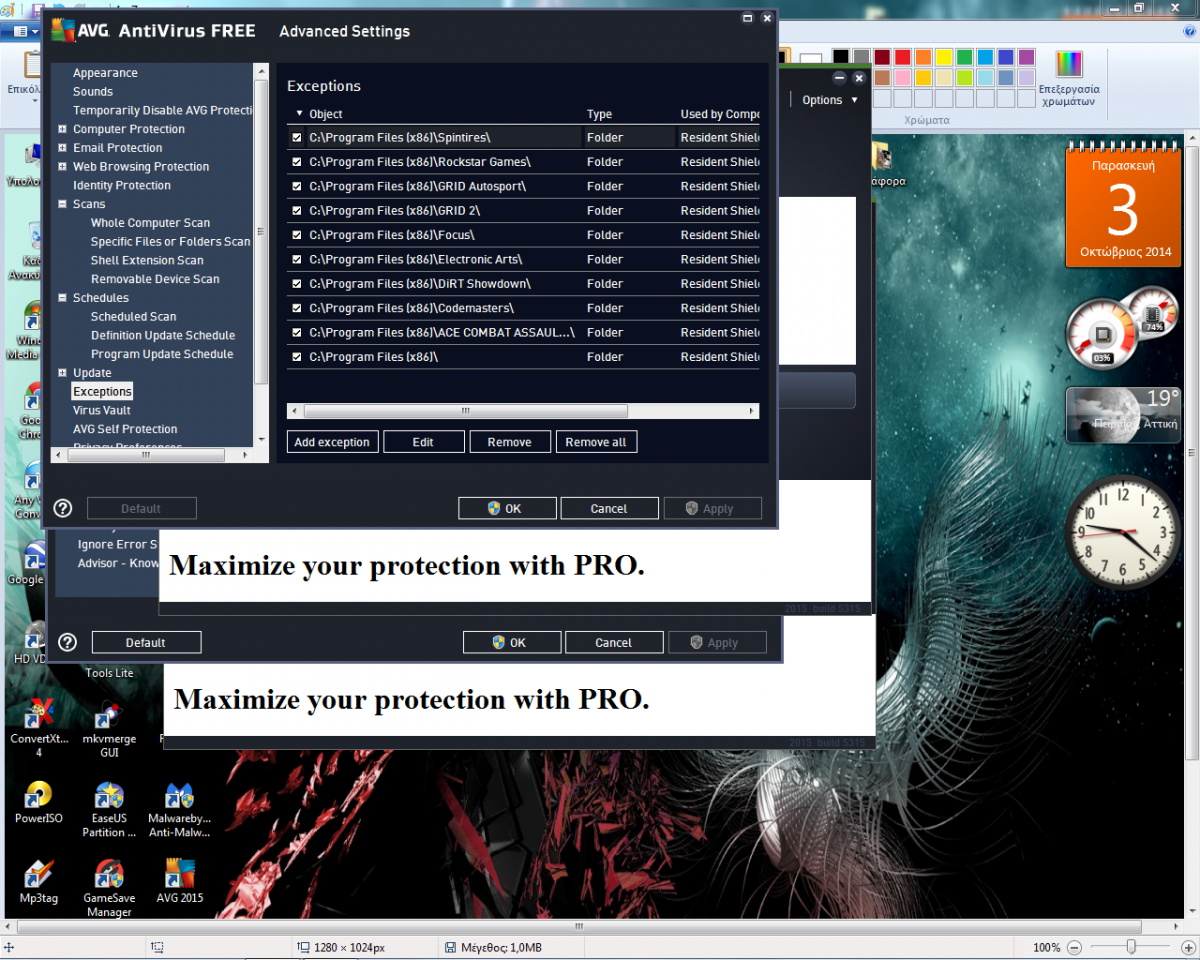
Task: Expand the Email Protection tree node
Action: click(62, 148)
